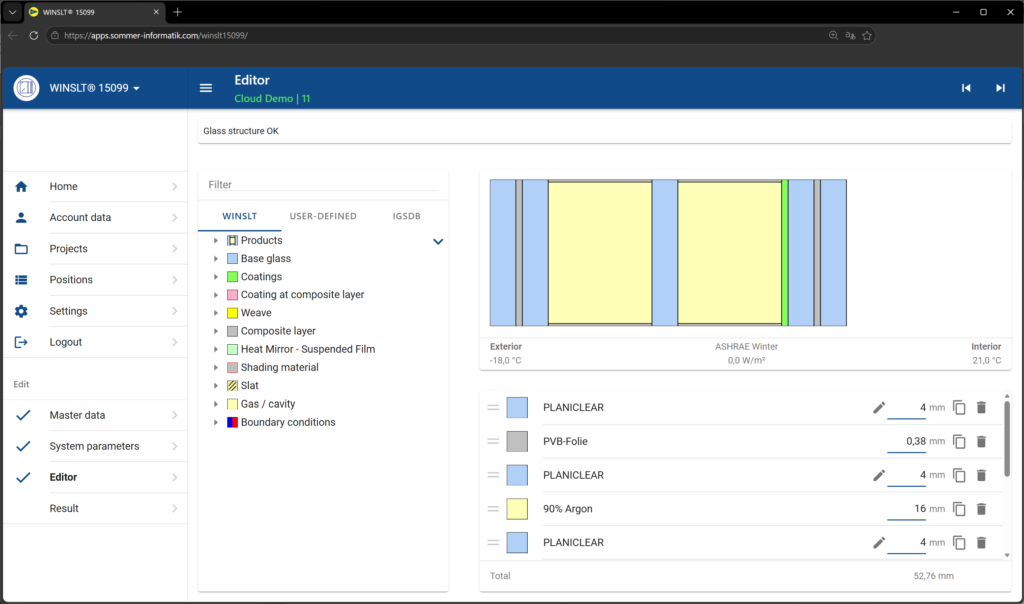Edit the first PLANICLEAR layer with pencil
The width and height of the screenshot is (1024, 604).
879,407
